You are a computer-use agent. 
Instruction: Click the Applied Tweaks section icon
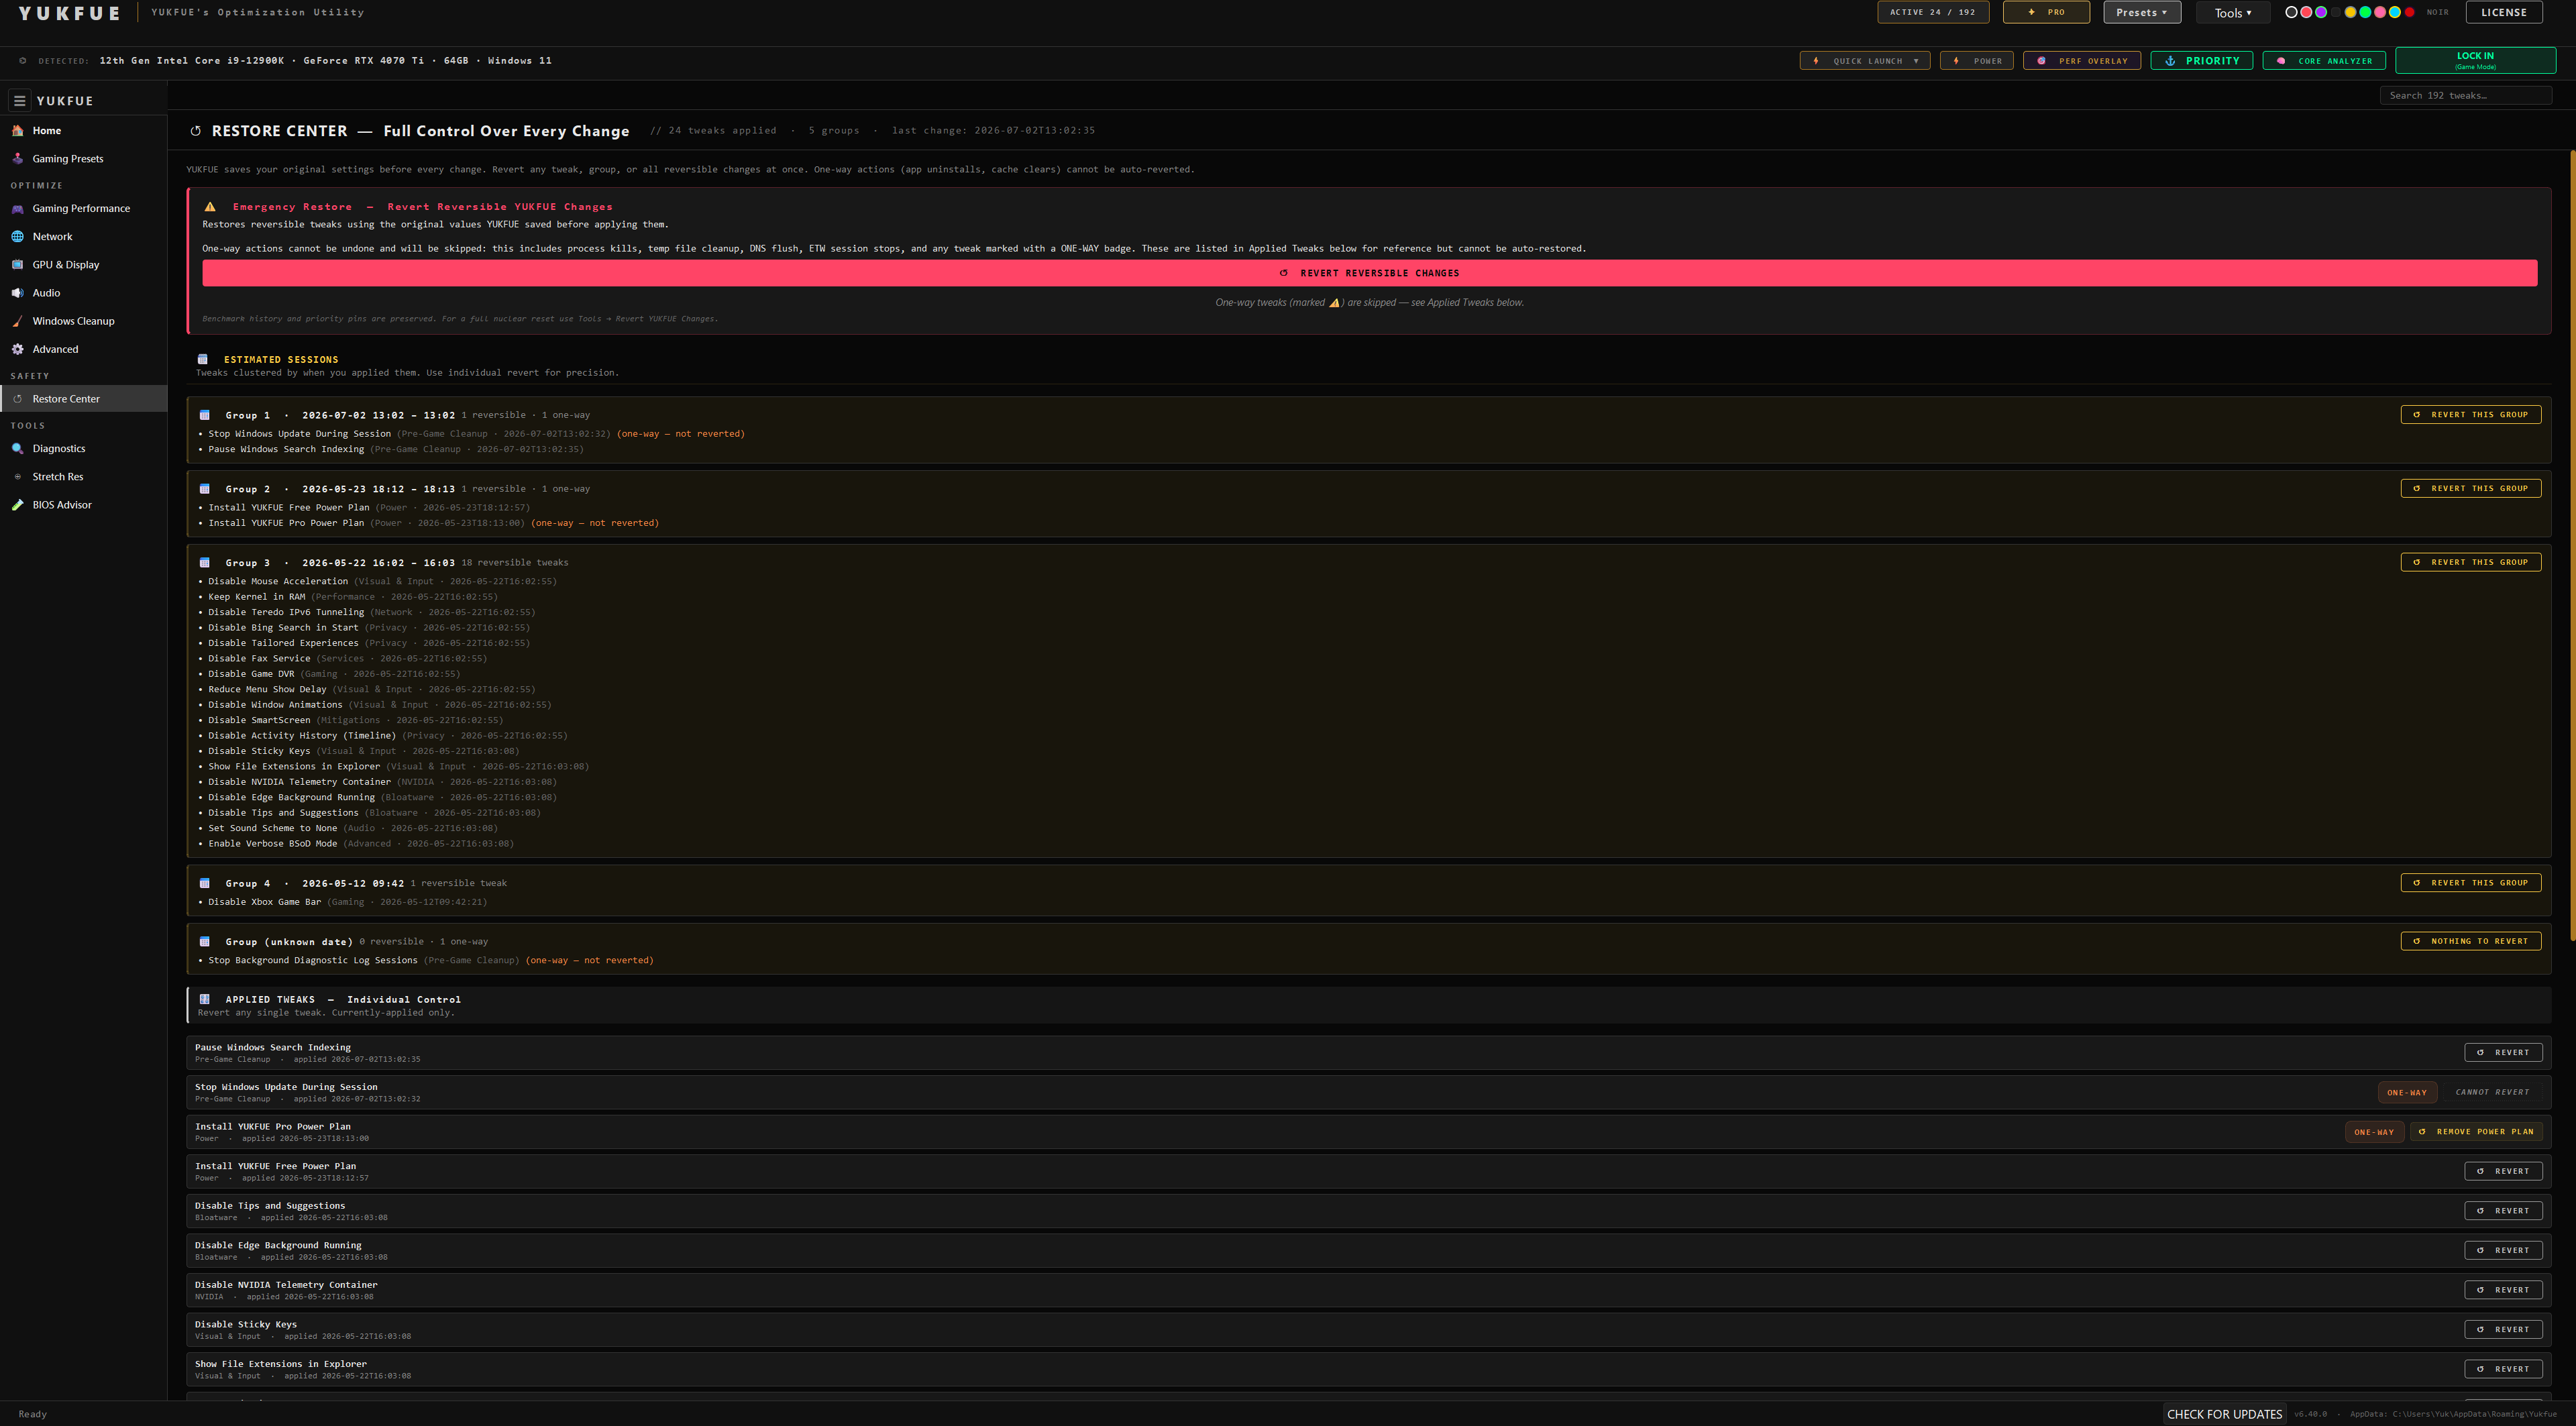[205, 999]
